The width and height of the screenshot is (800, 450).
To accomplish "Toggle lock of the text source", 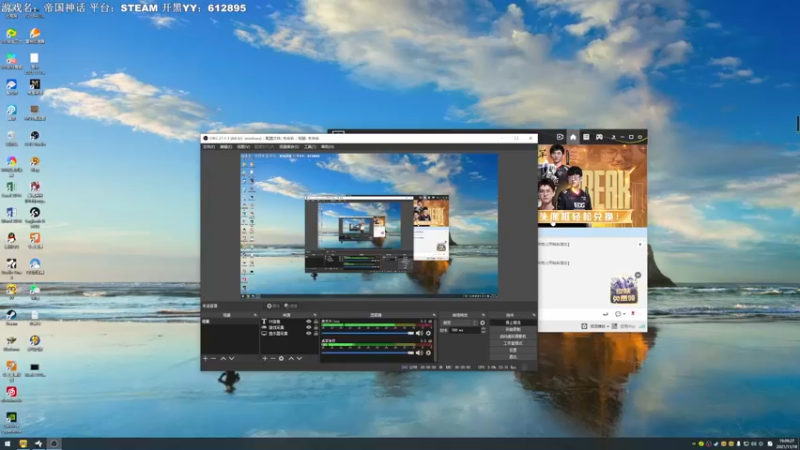I will tap(316, 322).
